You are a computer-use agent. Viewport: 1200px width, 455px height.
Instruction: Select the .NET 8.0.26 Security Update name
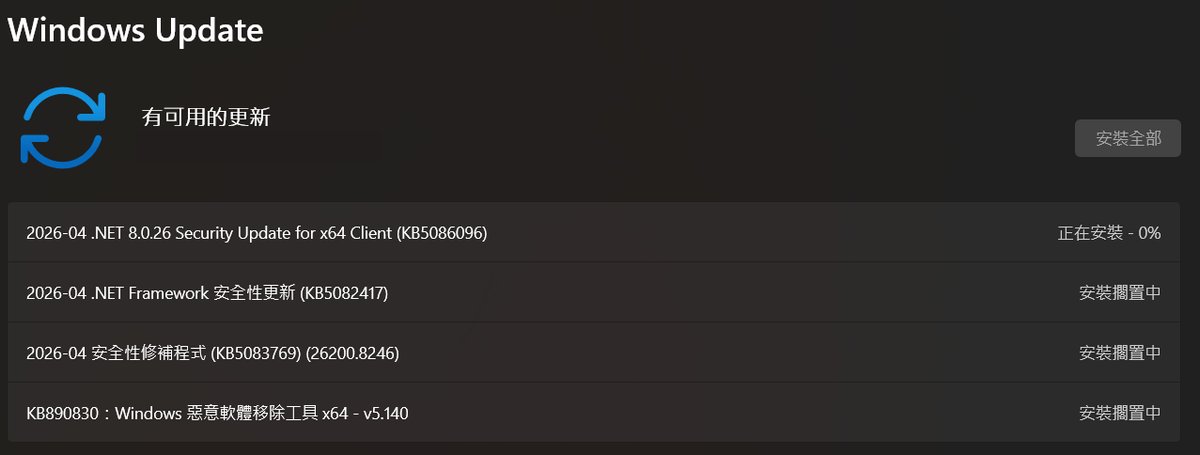click(257, 233)
